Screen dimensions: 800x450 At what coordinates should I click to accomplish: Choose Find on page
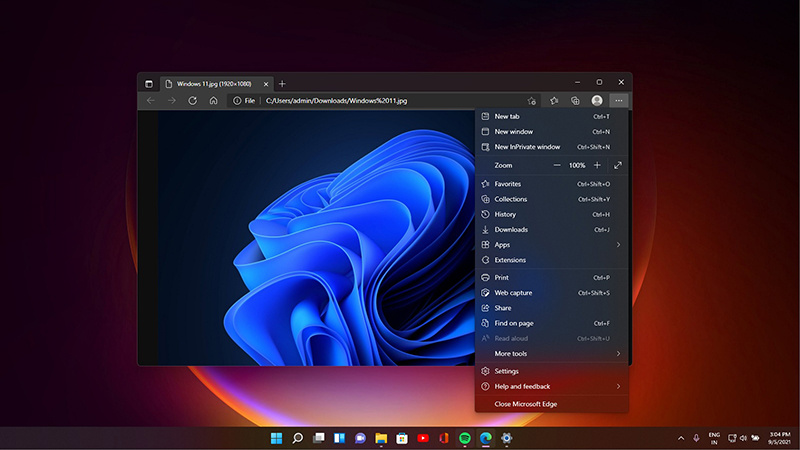point(552,323)
